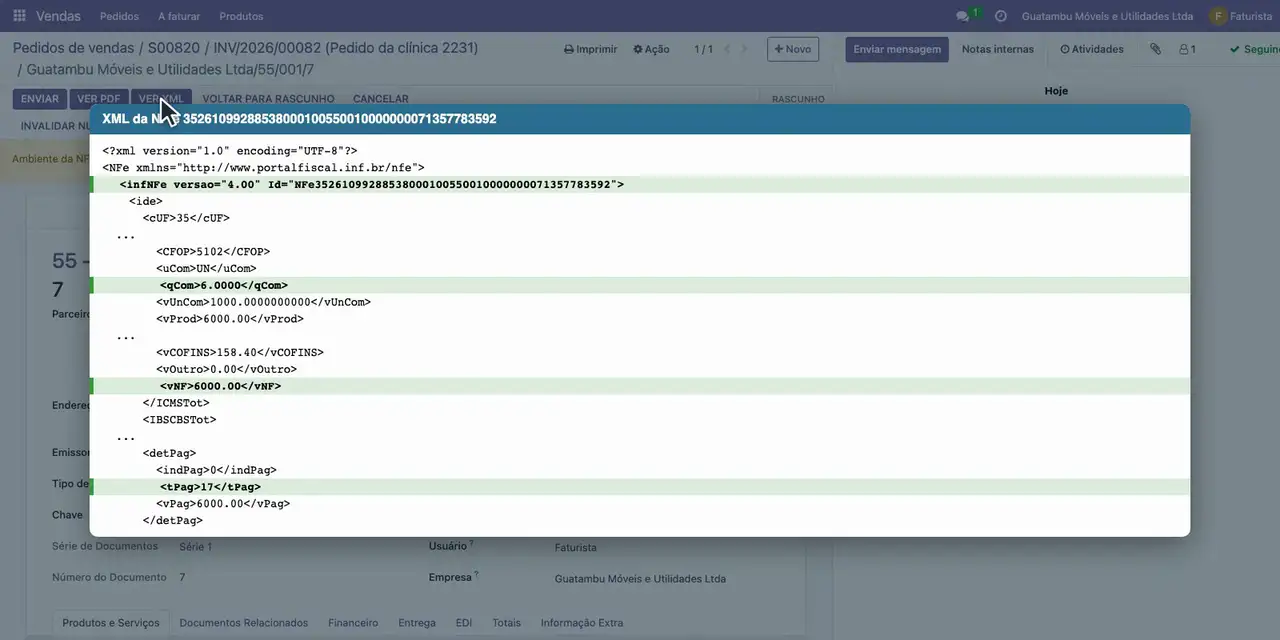
Task: Switch to EDI tab
Action: click(464, 622)
